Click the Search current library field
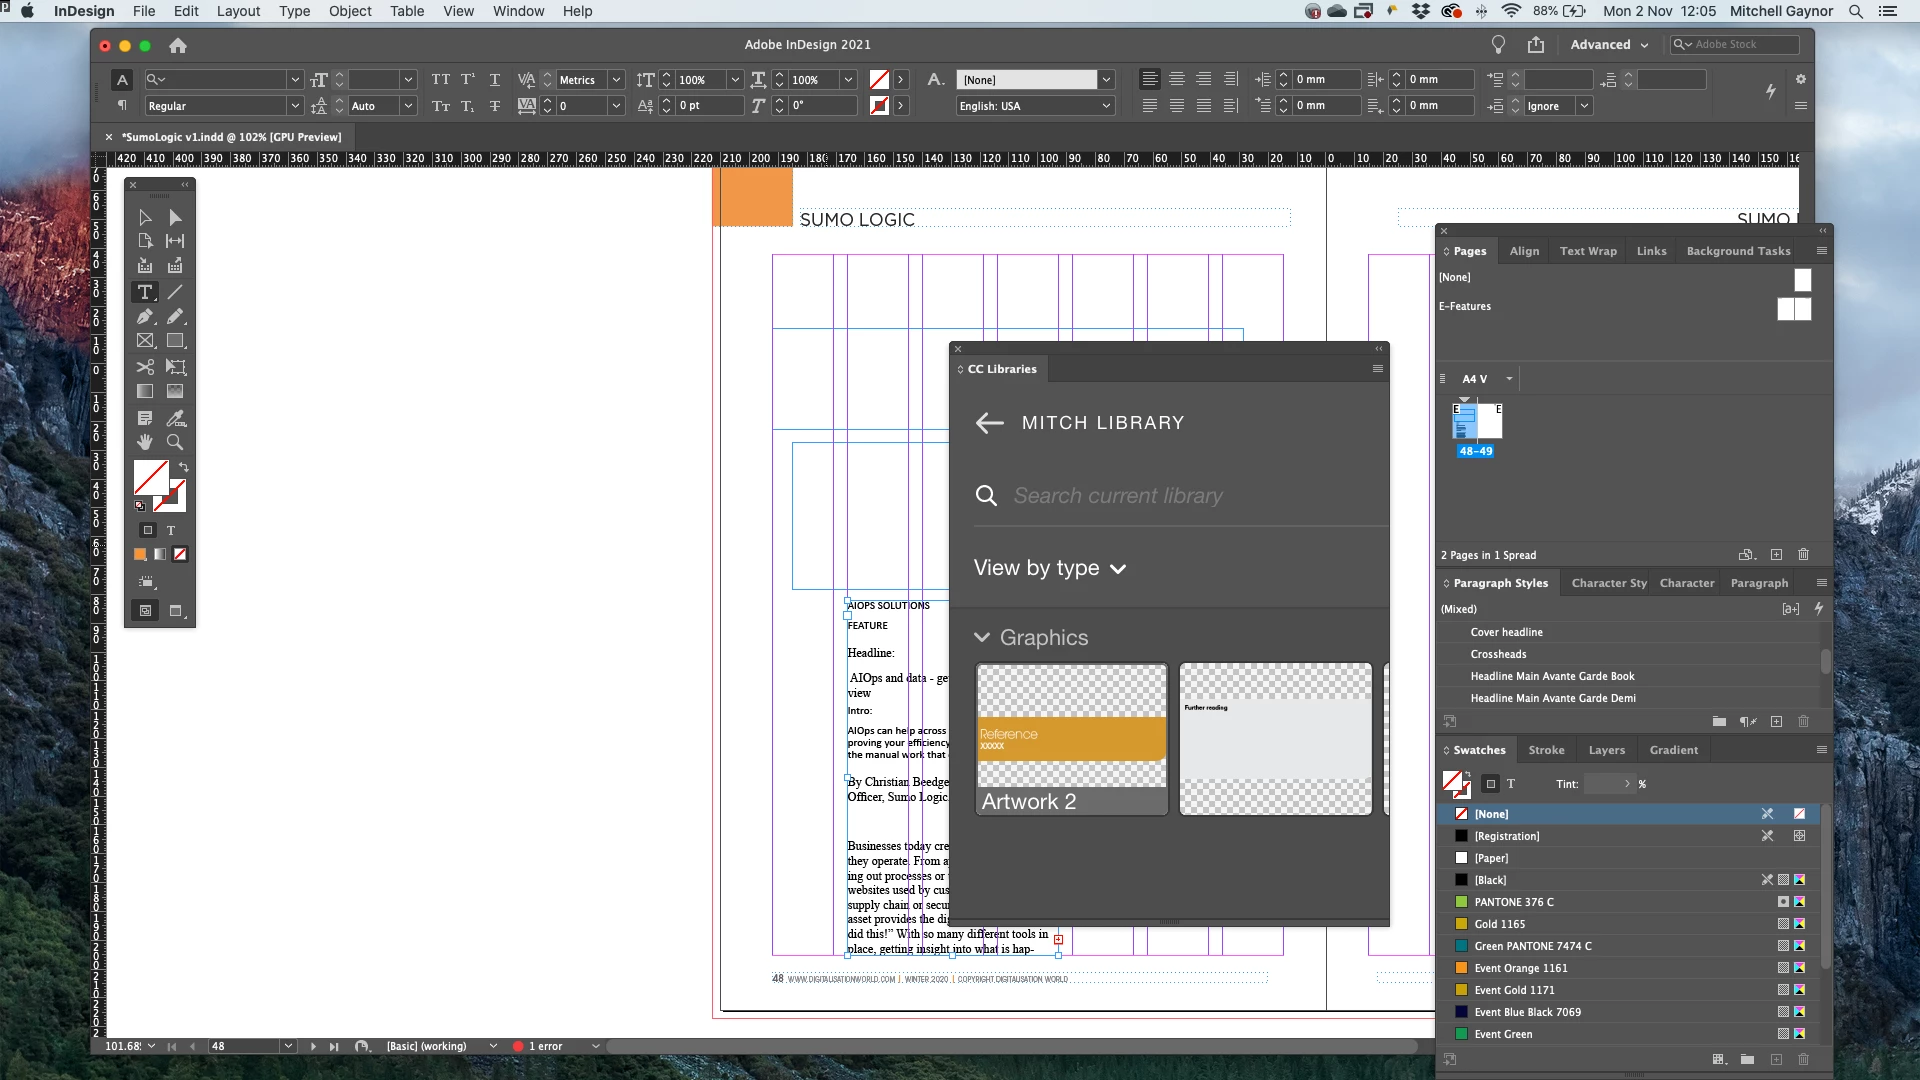This screenshot has height=1080, width=1920. click(1118, 496)
